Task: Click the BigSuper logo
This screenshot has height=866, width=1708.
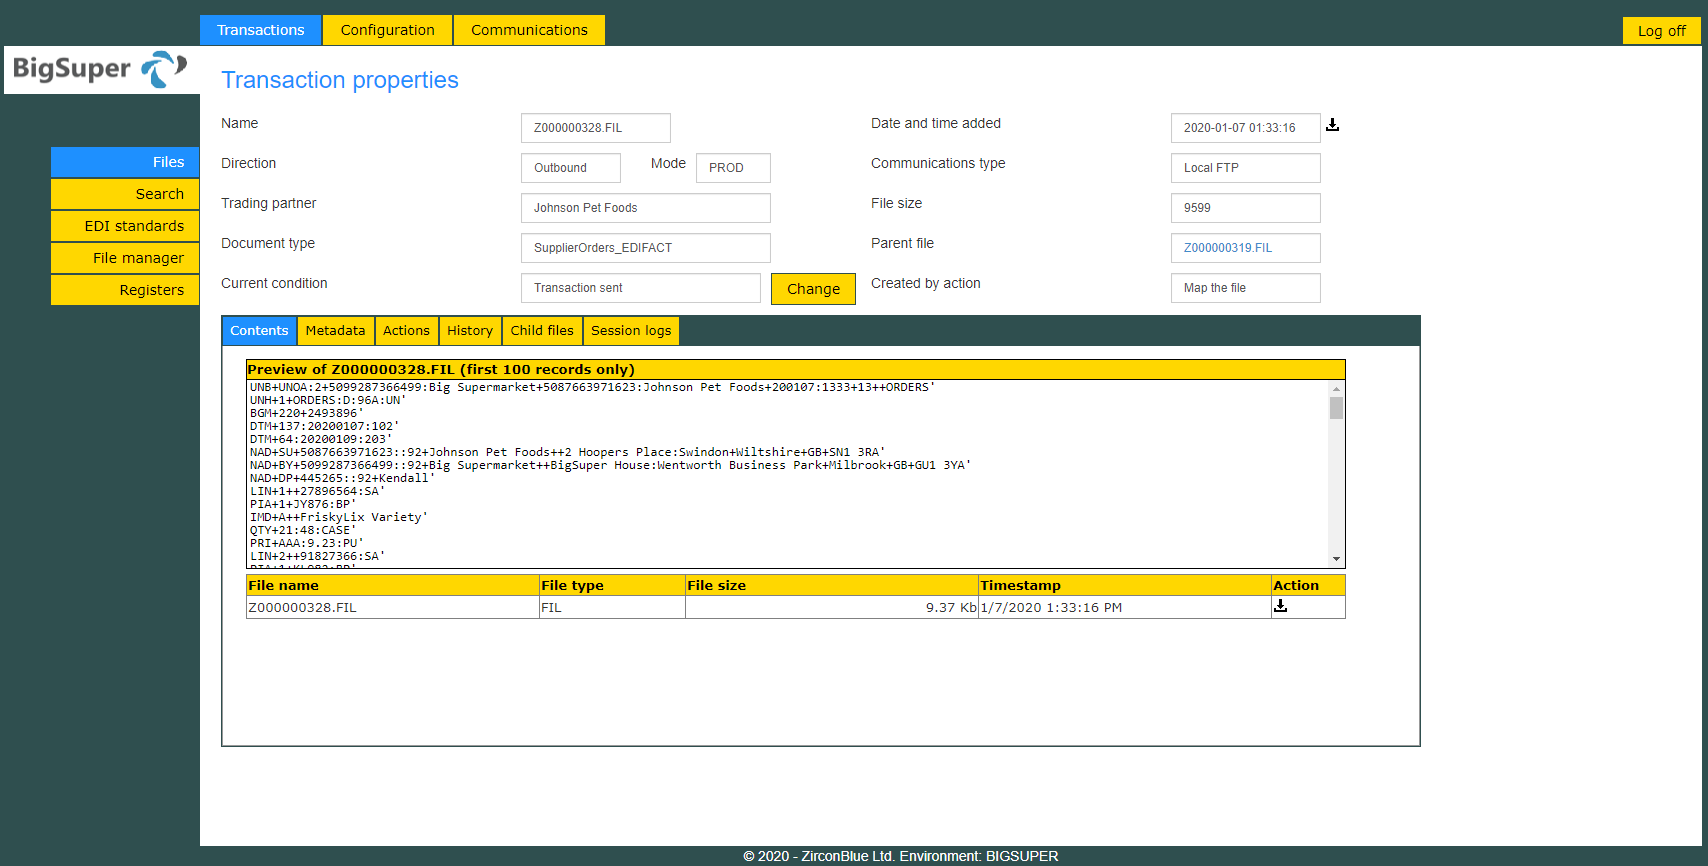Action: (x=101, y=69)
